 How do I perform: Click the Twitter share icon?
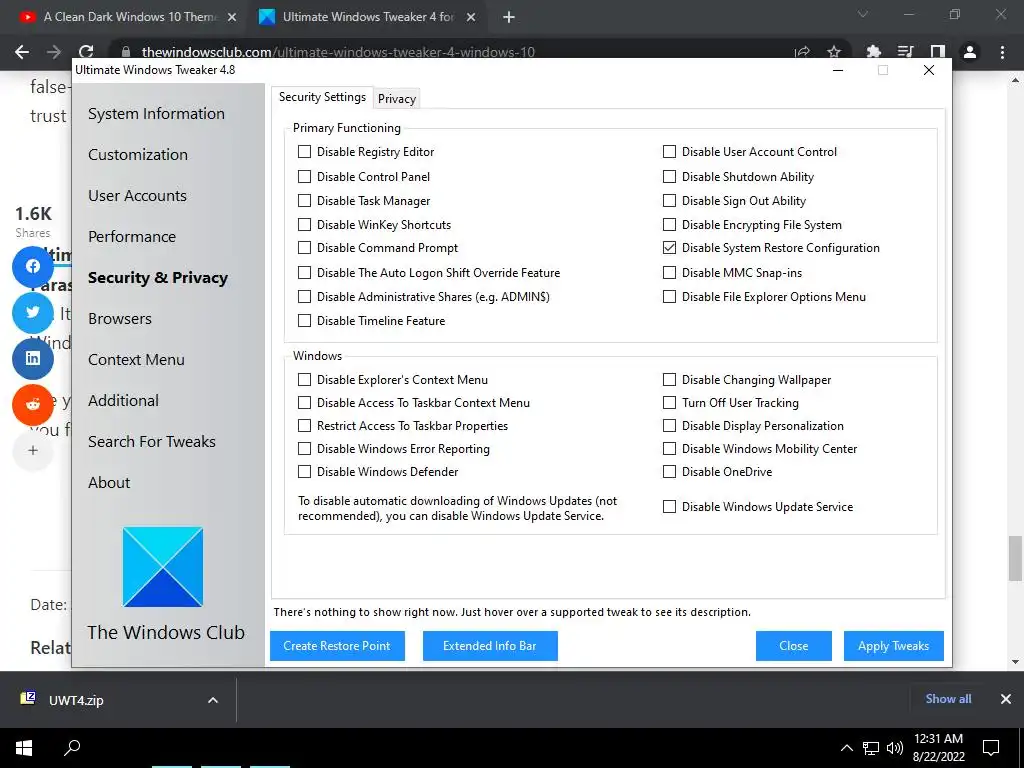pyautogui.click(x=33, y=312)
